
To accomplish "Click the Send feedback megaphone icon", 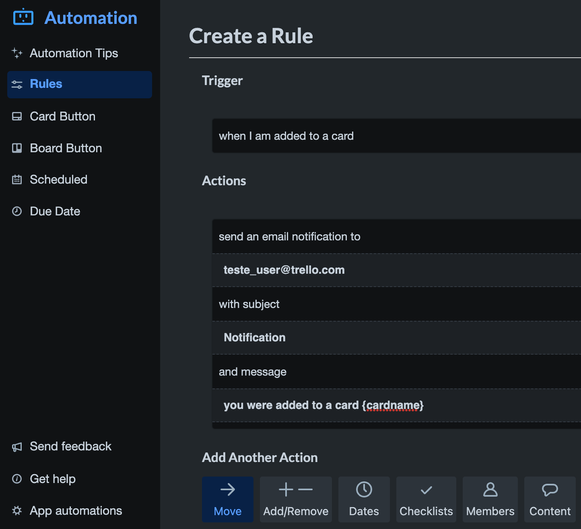I will [17, 447].
